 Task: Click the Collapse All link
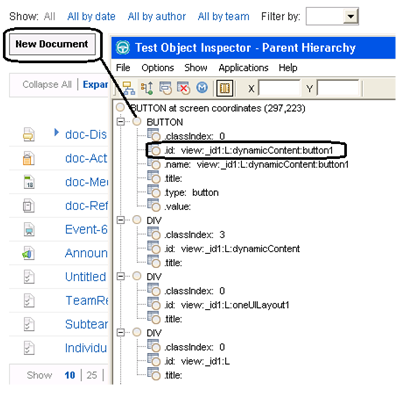tap(47, 85)
